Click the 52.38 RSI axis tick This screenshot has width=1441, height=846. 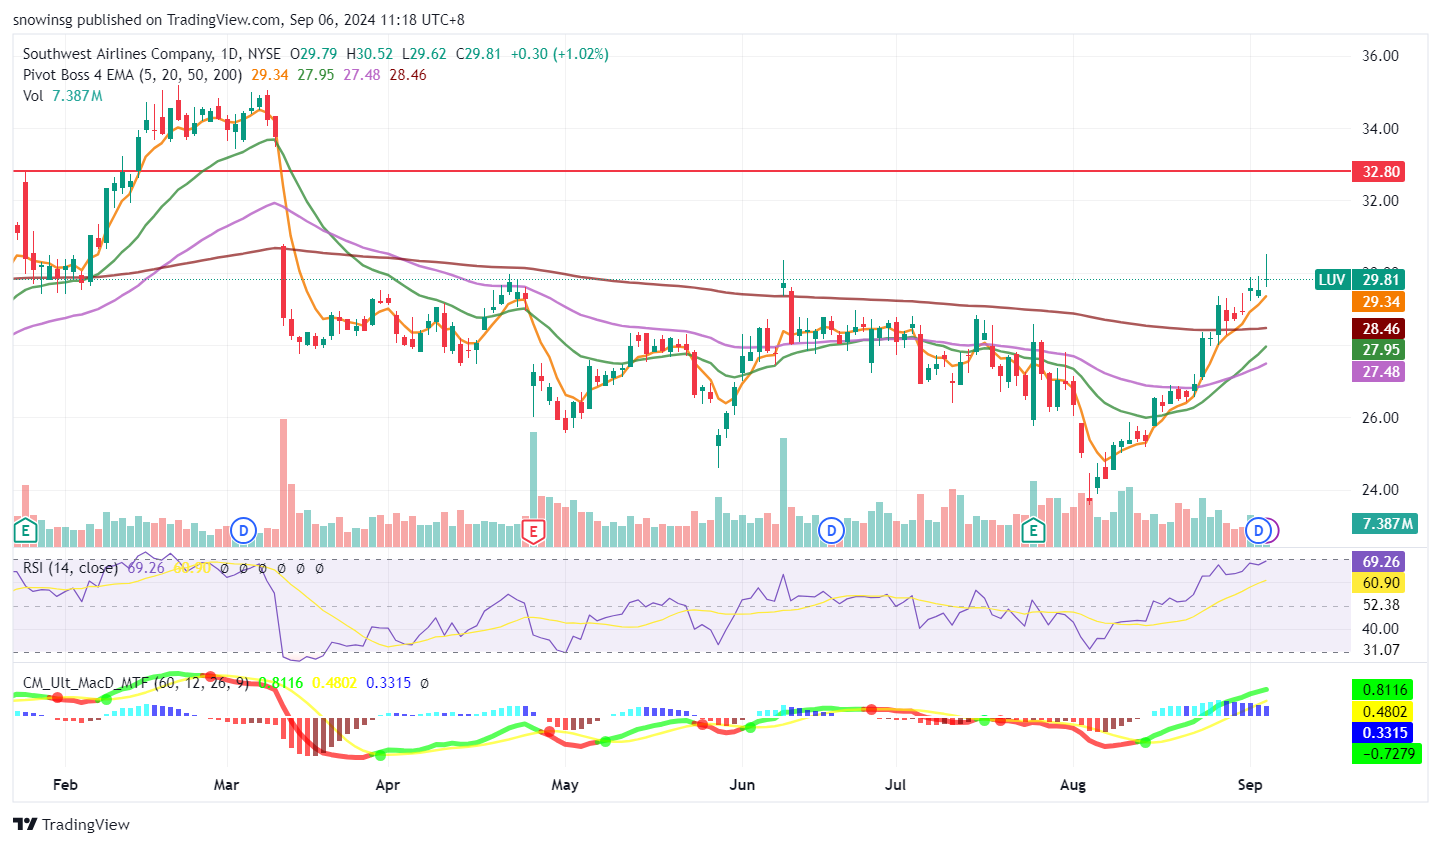pyautogui.click(x=1380, y=605)
